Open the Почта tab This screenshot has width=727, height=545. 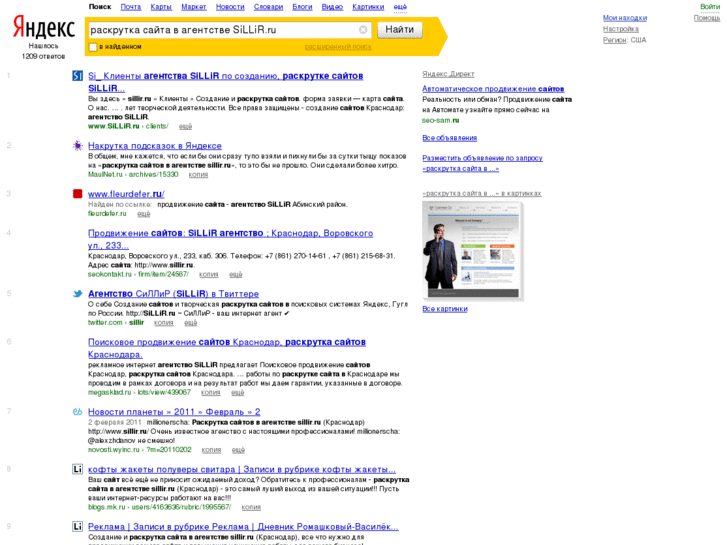point(131,7)
